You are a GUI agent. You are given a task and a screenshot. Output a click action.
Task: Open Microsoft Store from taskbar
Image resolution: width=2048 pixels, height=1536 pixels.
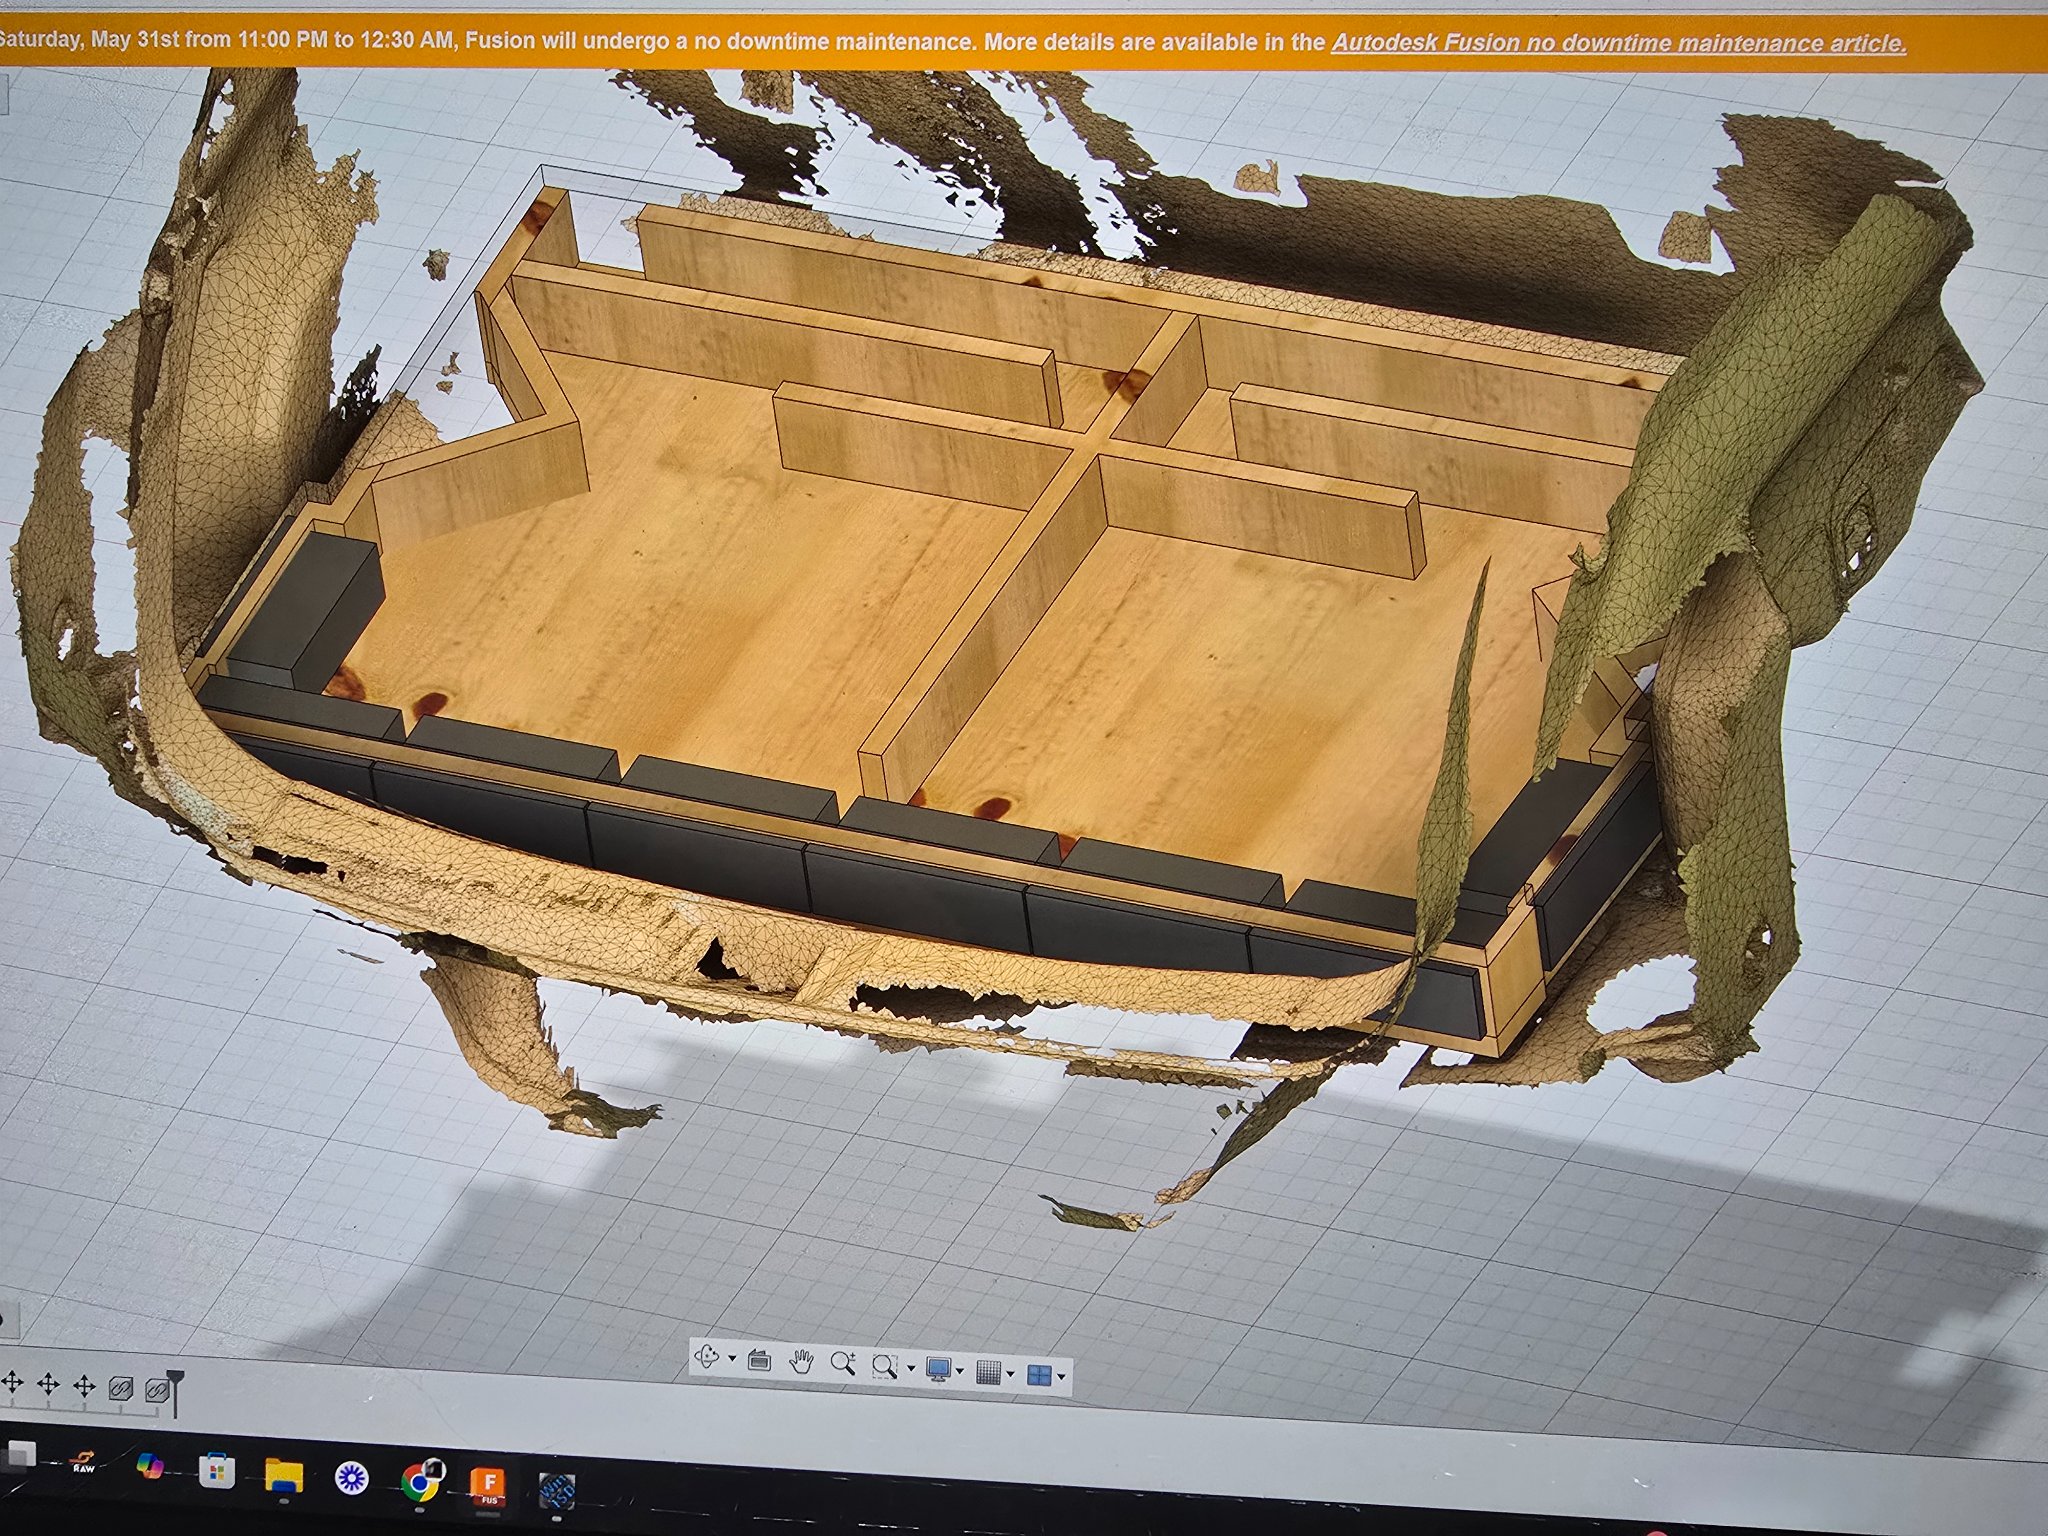pyautogui.click(x=216, y=1470)
